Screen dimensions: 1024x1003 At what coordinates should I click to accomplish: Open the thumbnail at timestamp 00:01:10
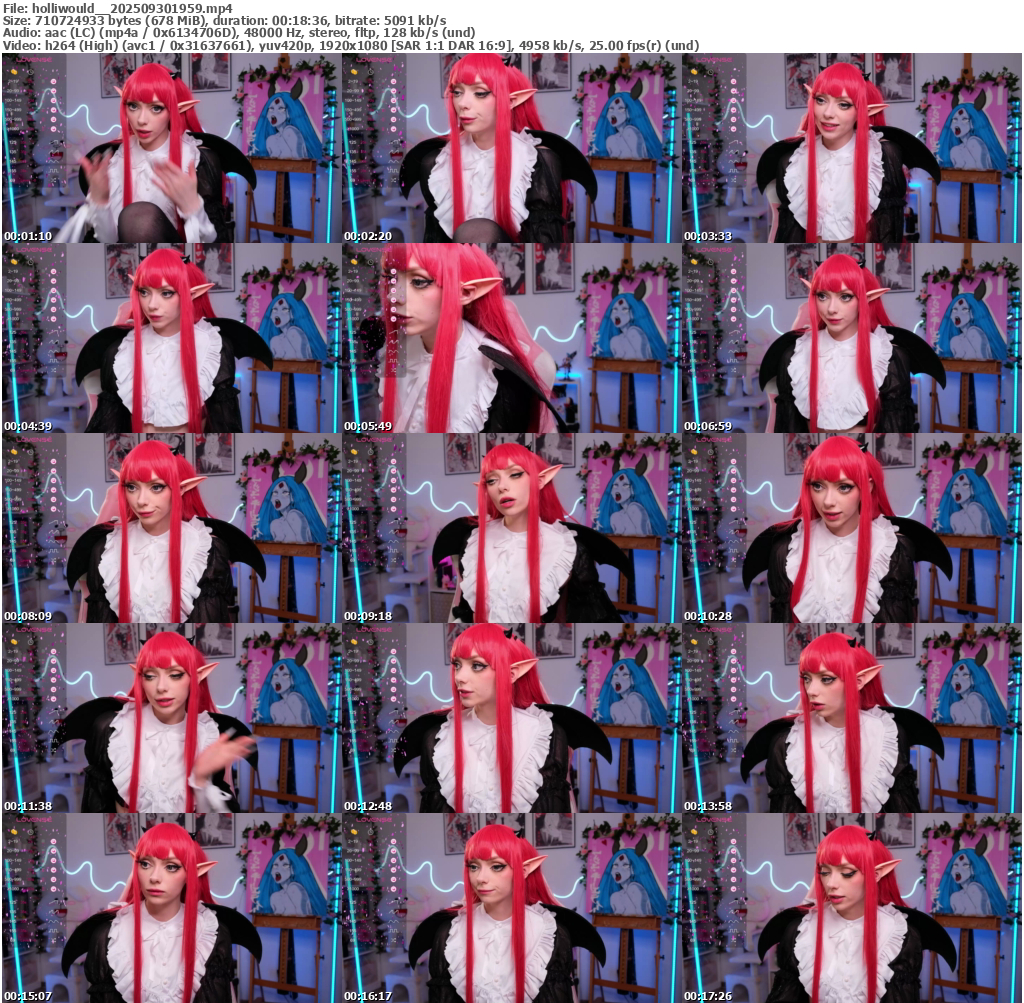click(171, 148)
